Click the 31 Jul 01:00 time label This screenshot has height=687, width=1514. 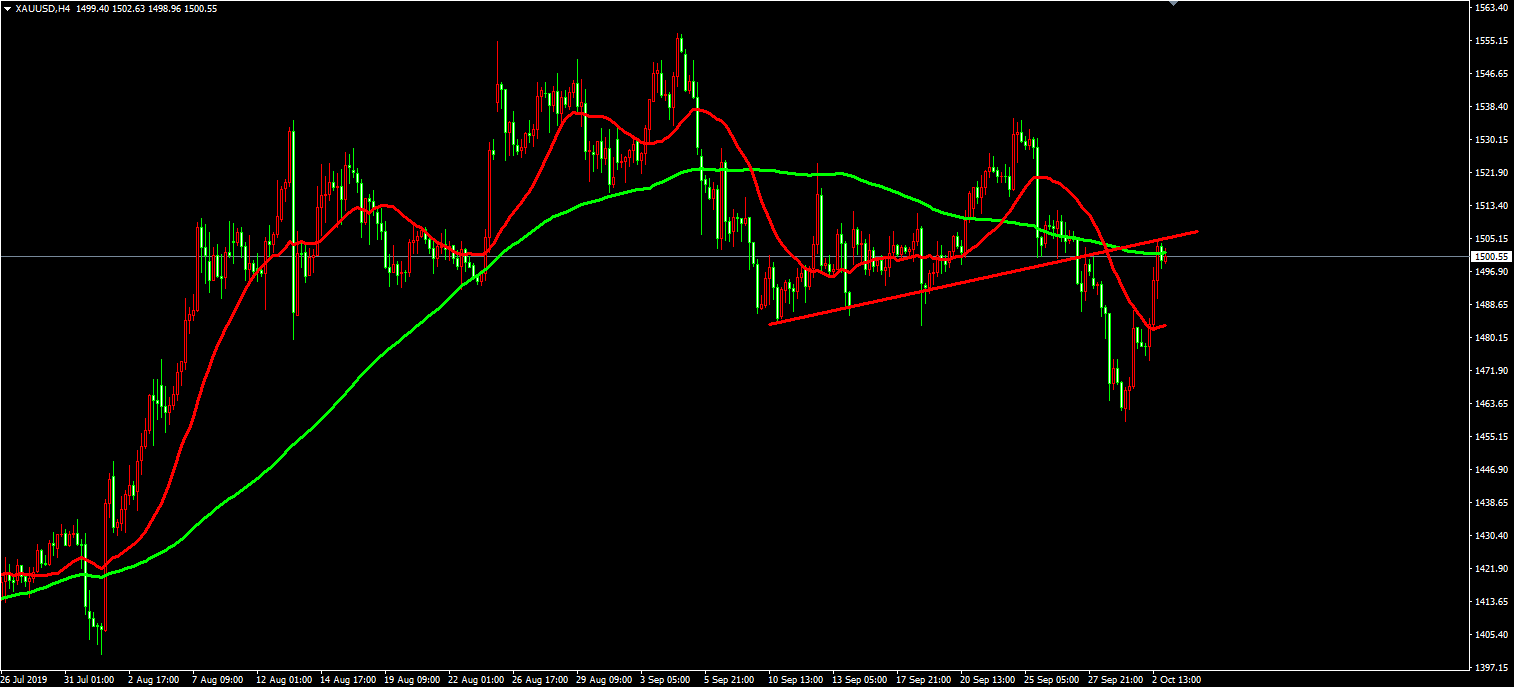tap(89, 680)
